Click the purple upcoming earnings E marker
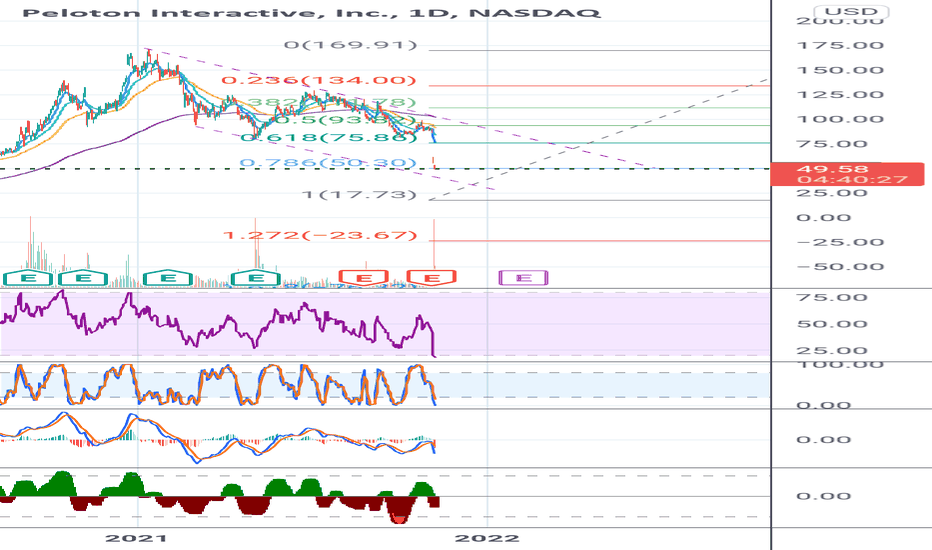Viewport: 932px width, 550px height. tap(524, 278)
